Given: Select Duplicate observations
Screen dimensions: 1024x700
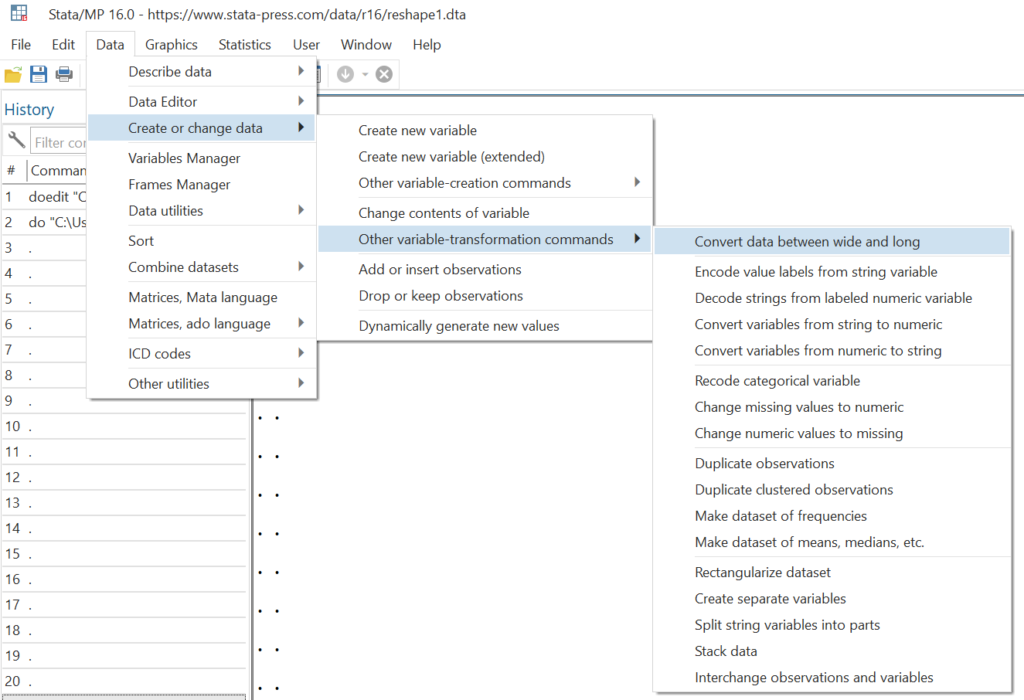Looking at the screenshot, I should (832, 464).
